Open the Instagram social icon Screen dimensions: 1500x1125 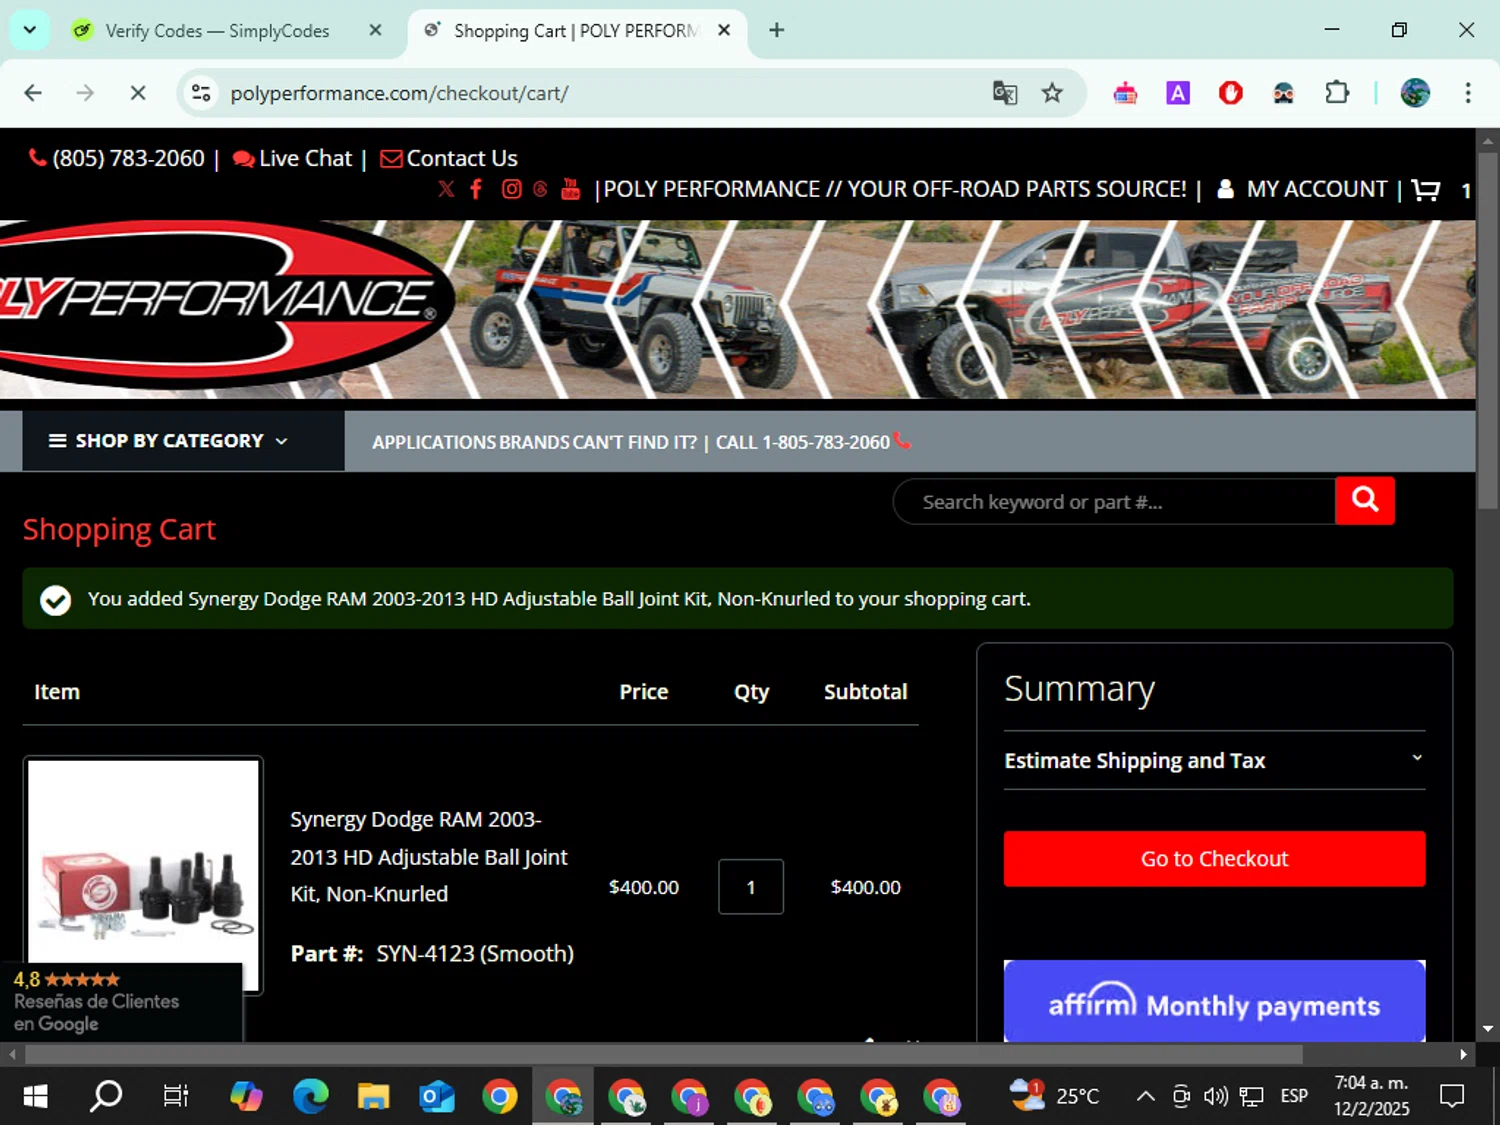click(511, 189)
